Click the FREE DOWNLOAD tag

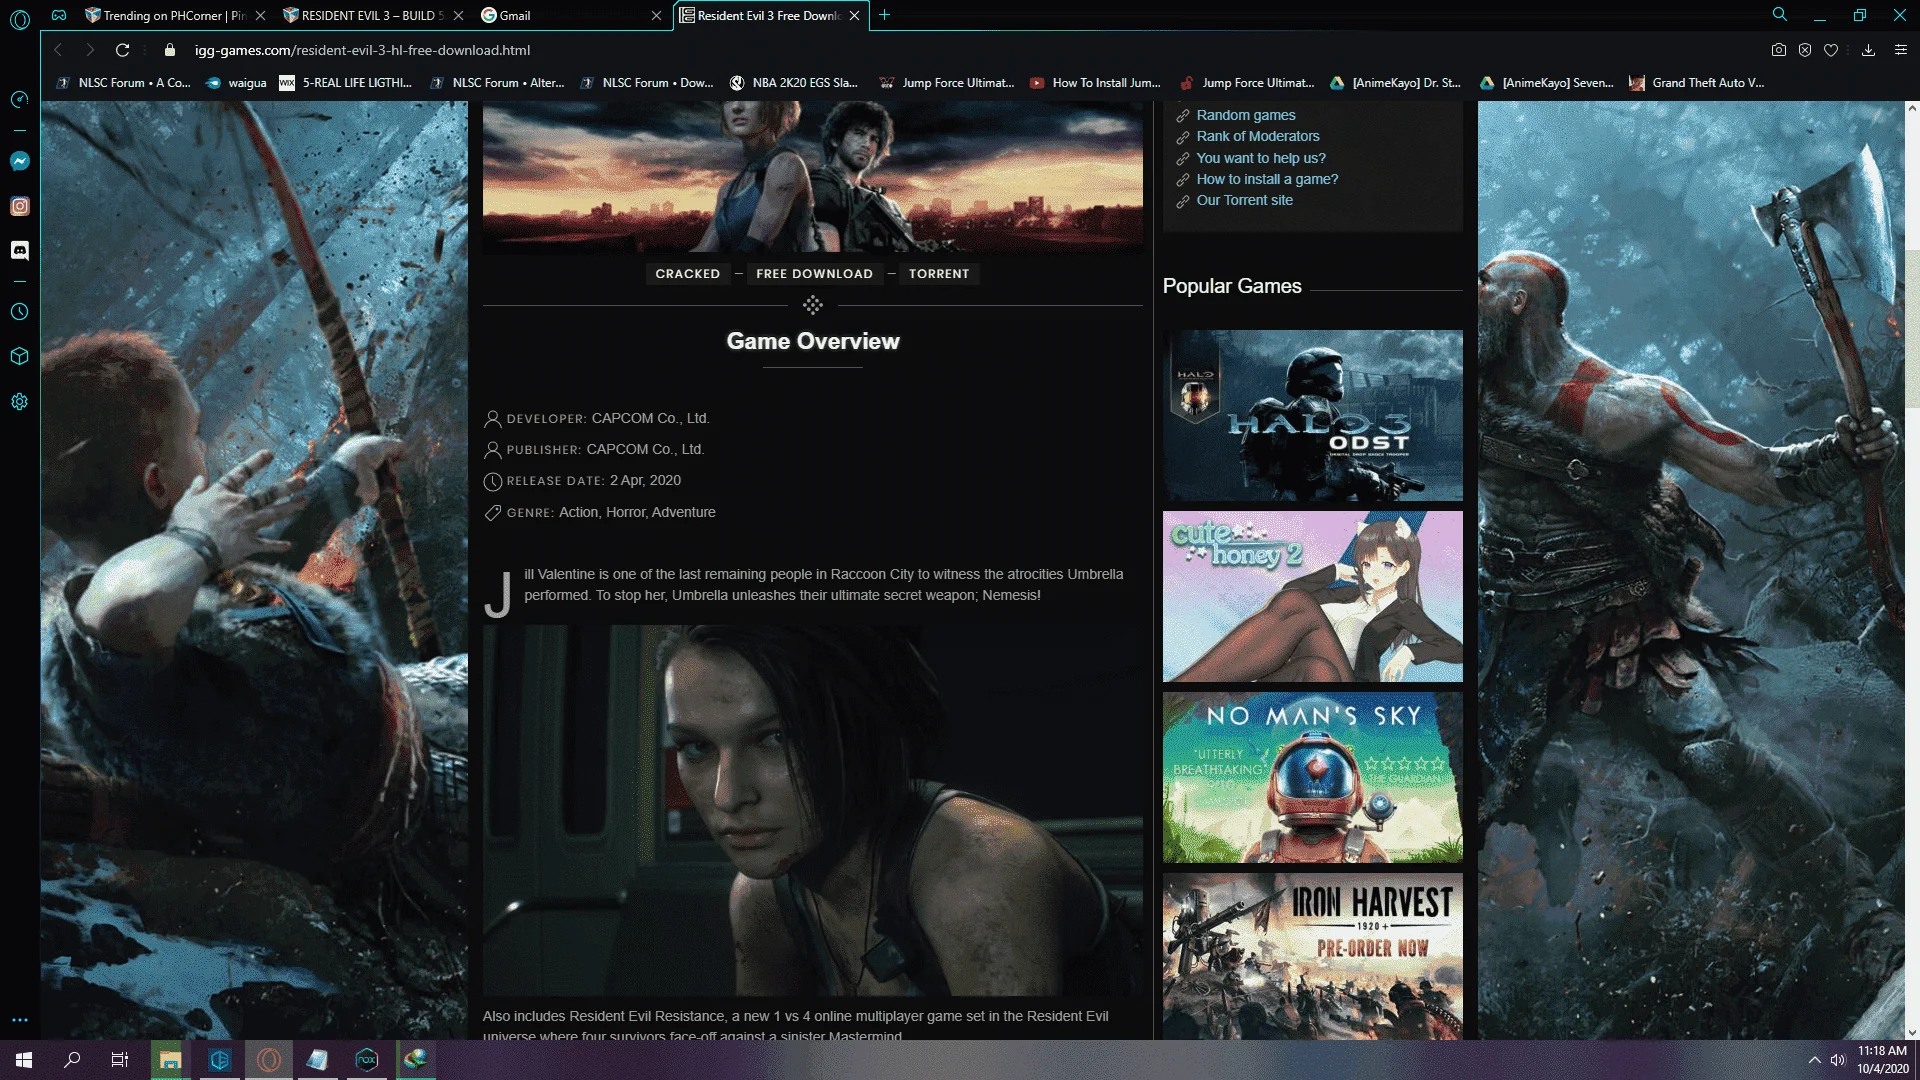coord(814,273)
